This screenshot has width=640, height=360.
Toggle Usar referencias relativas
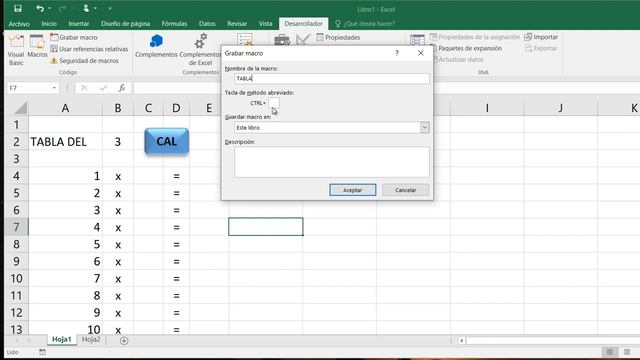click(x=89, y=49)
